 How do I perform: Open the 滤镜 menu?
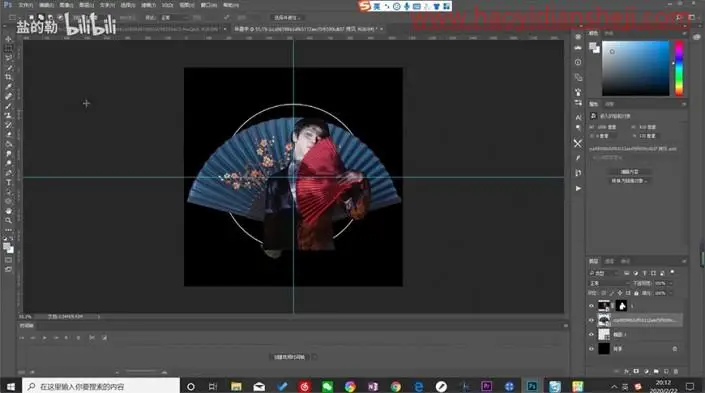coord(148,5)
